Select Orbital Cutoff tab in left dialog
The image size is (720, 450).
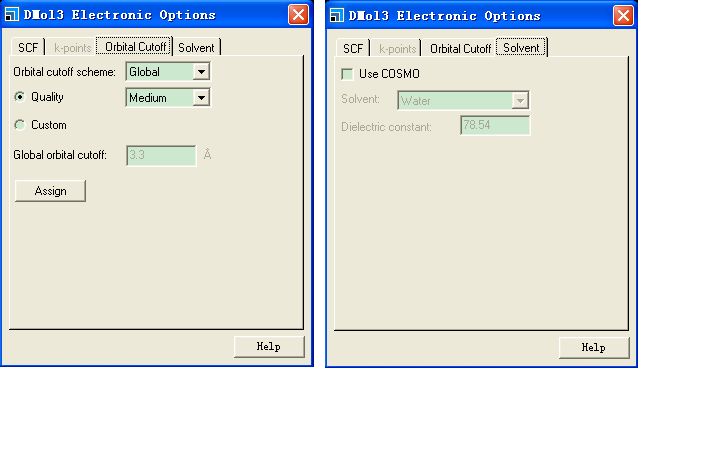coord(135,46)
